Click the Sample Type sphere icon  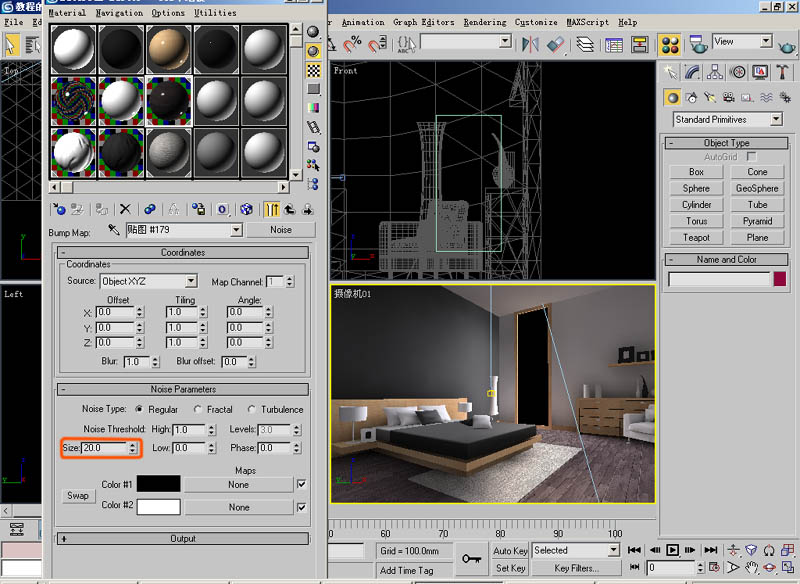pyautogui.click(x=313, y=32)
